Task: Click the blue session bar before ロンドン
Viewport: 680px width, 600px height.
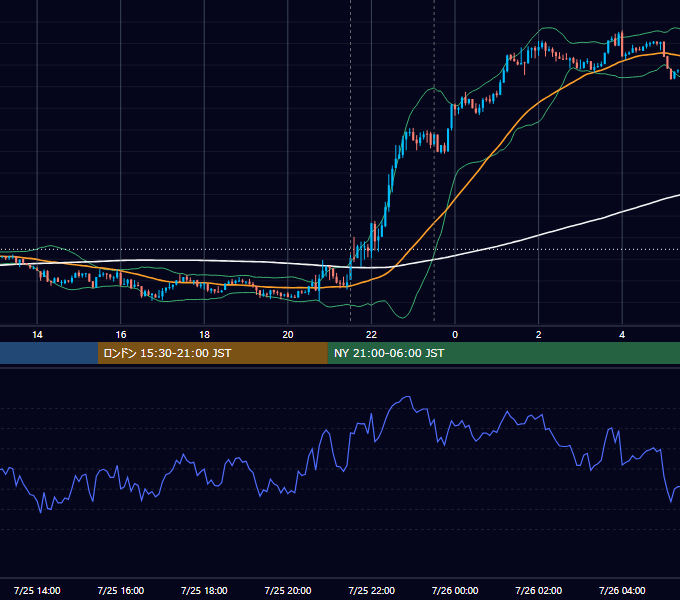Action: click(49, 353)
